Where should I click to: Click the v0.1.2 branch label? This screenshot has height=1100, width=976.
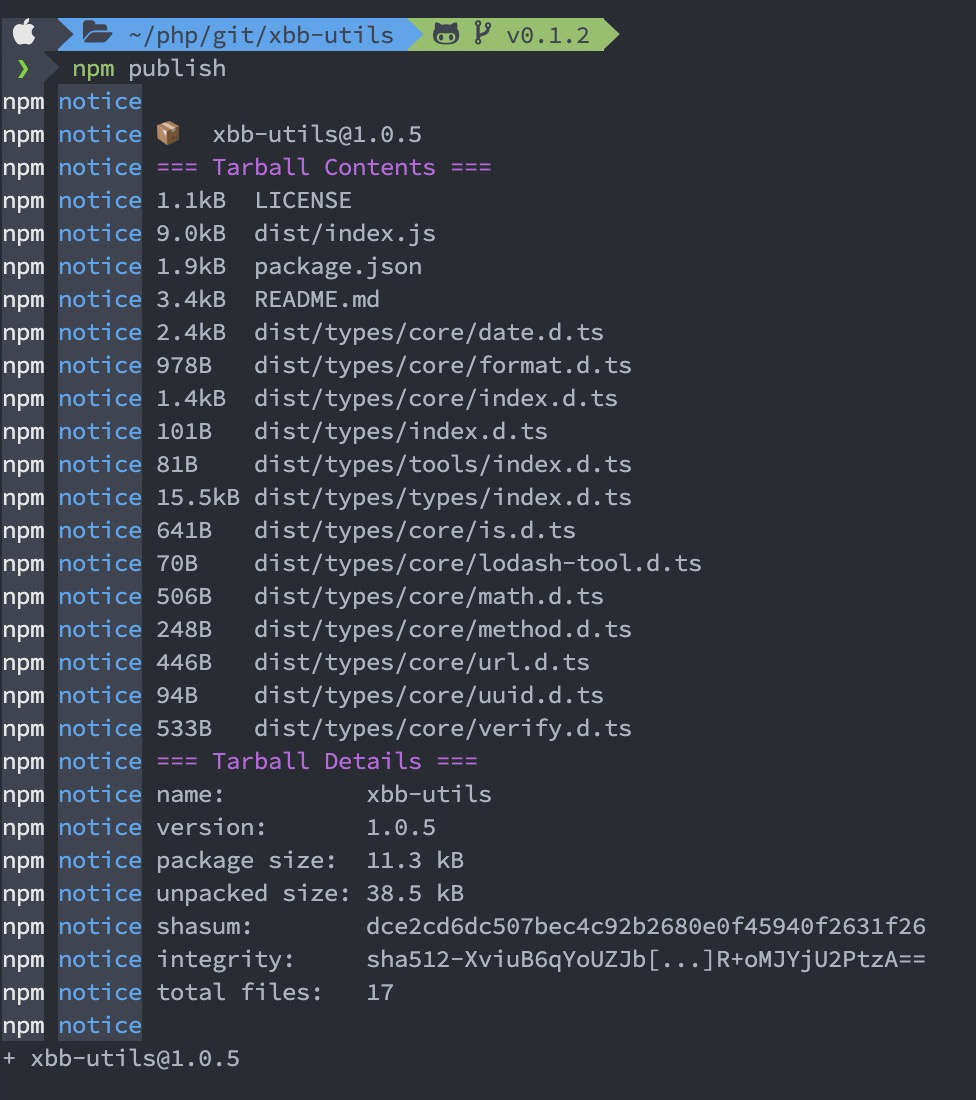click(547, 35)
